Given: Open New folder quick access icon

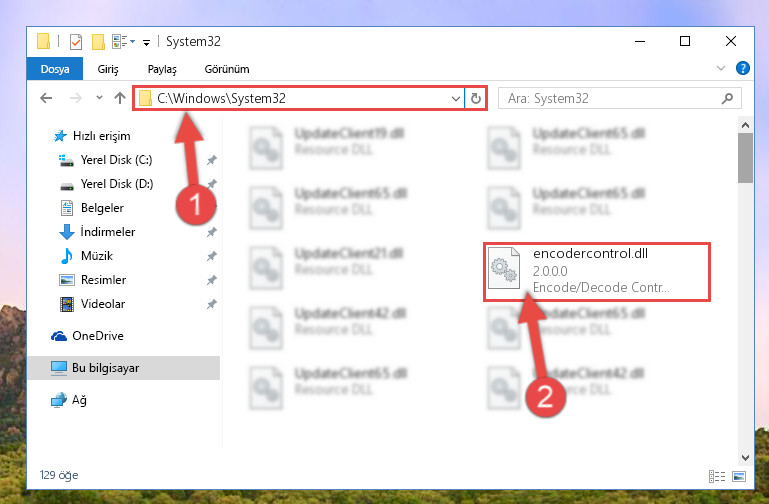Looking at the screenshot, I should [x=98, y=42].
